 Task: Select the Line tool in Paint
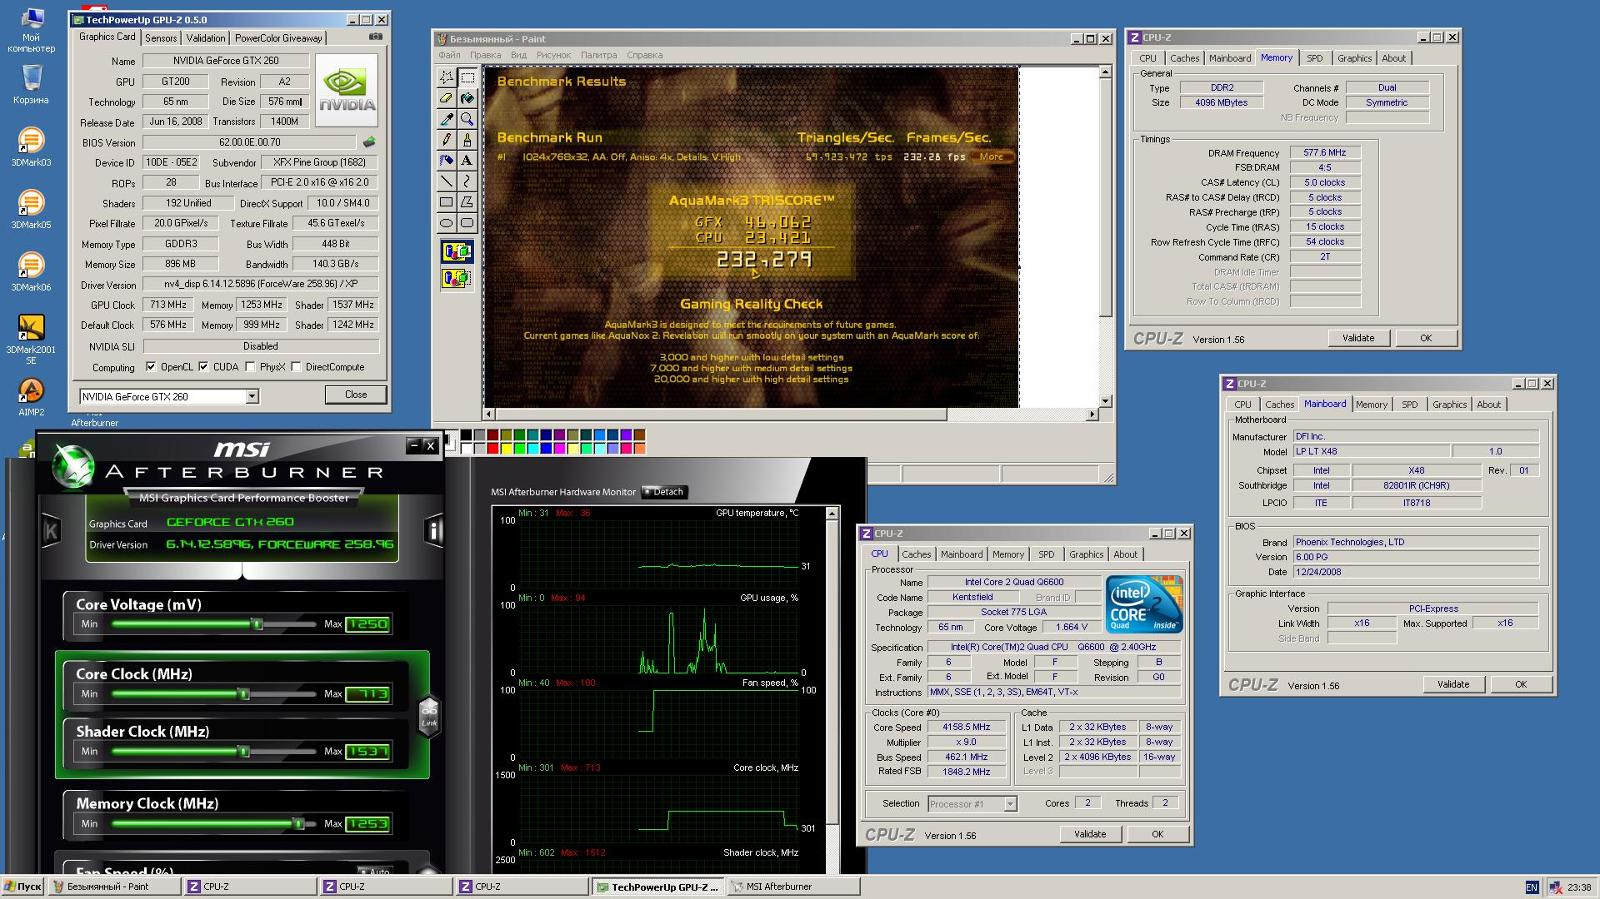coord(446,181)
